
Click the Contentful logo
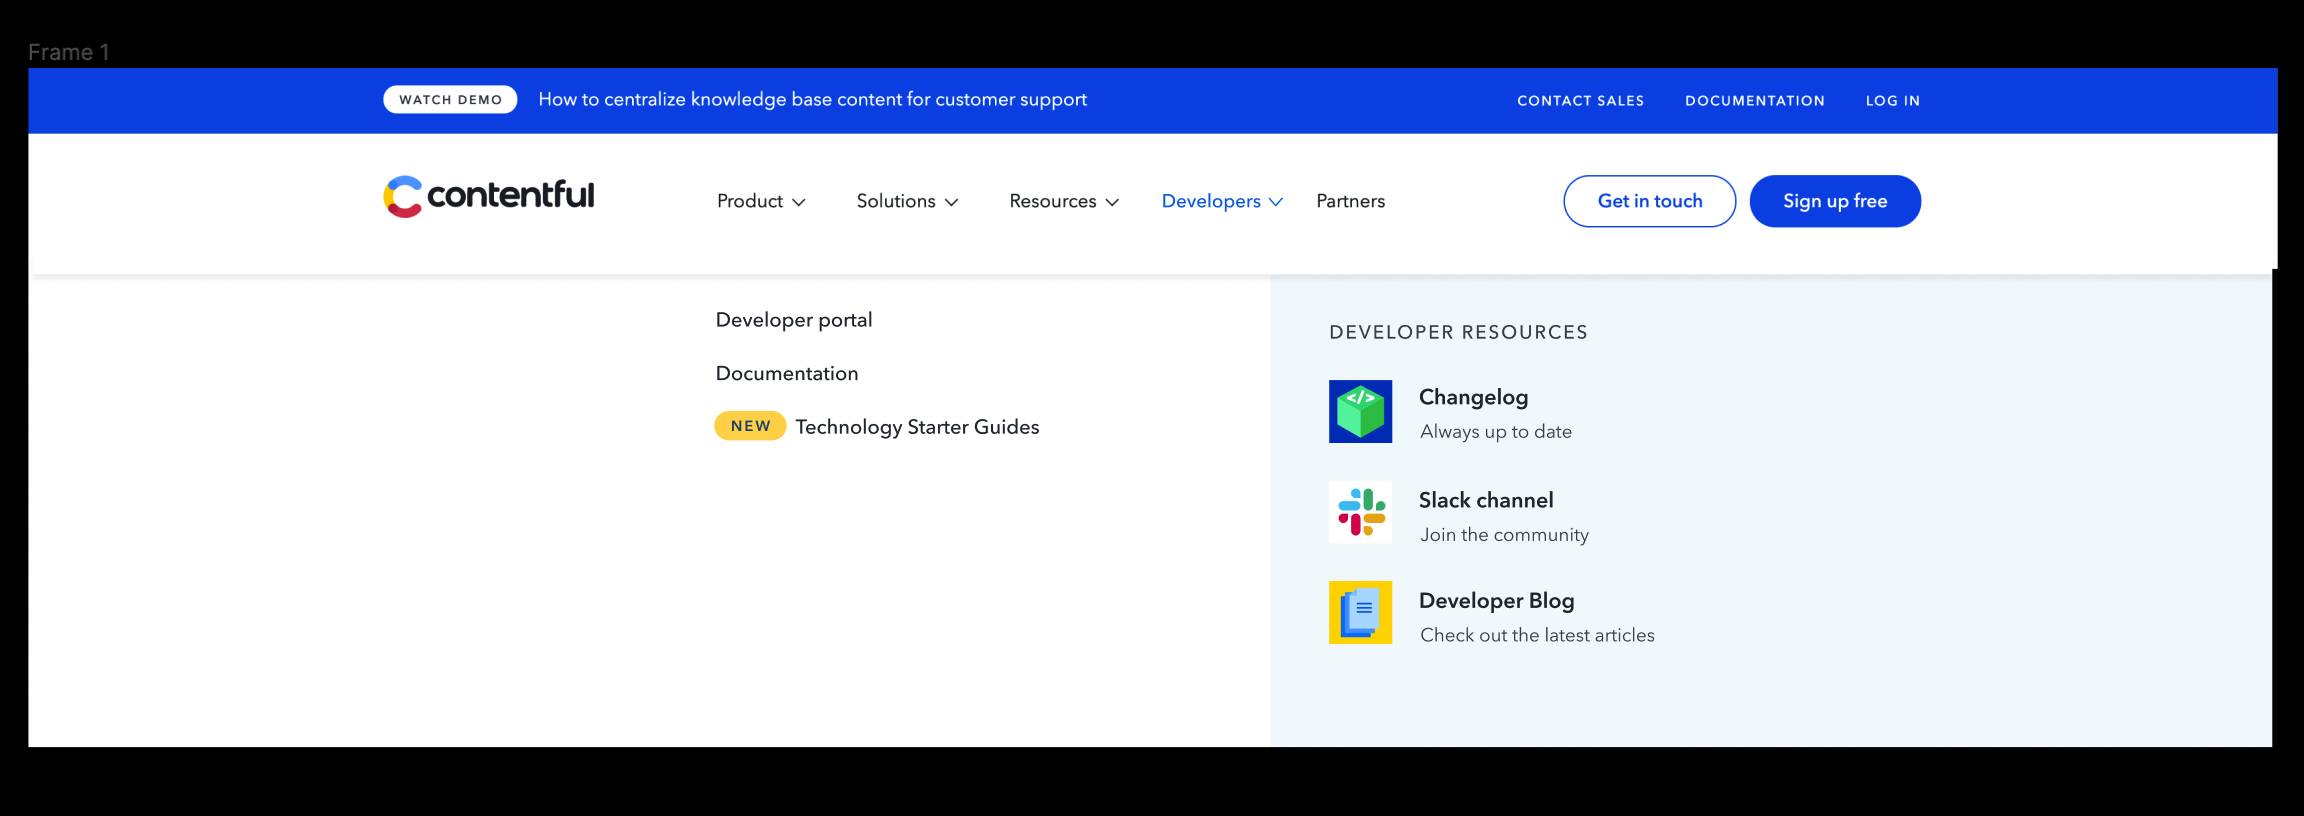tap(489, 196)
